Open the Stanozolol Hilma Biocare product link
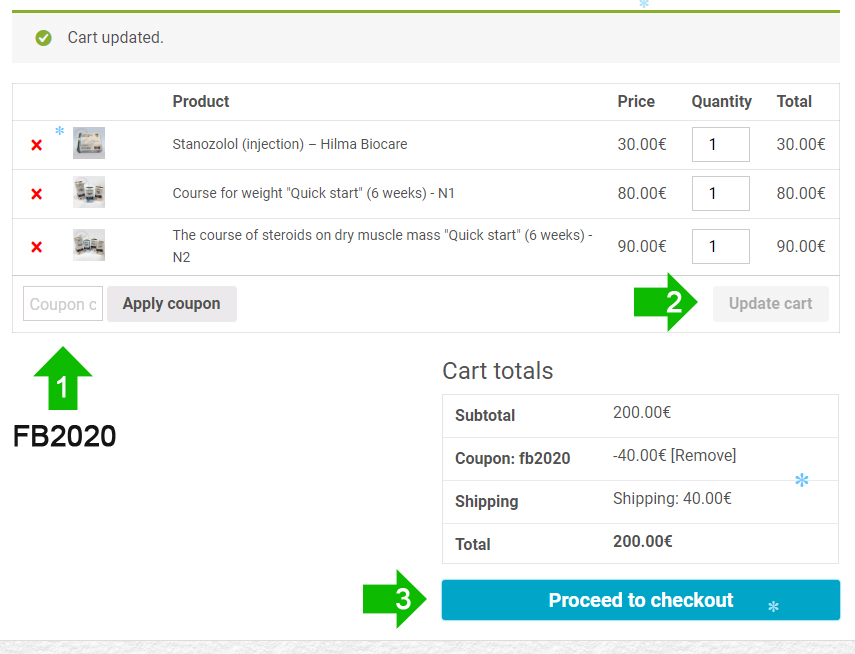Screen dimensions: 855x654 pyautogui.click(x=289, y=144)
